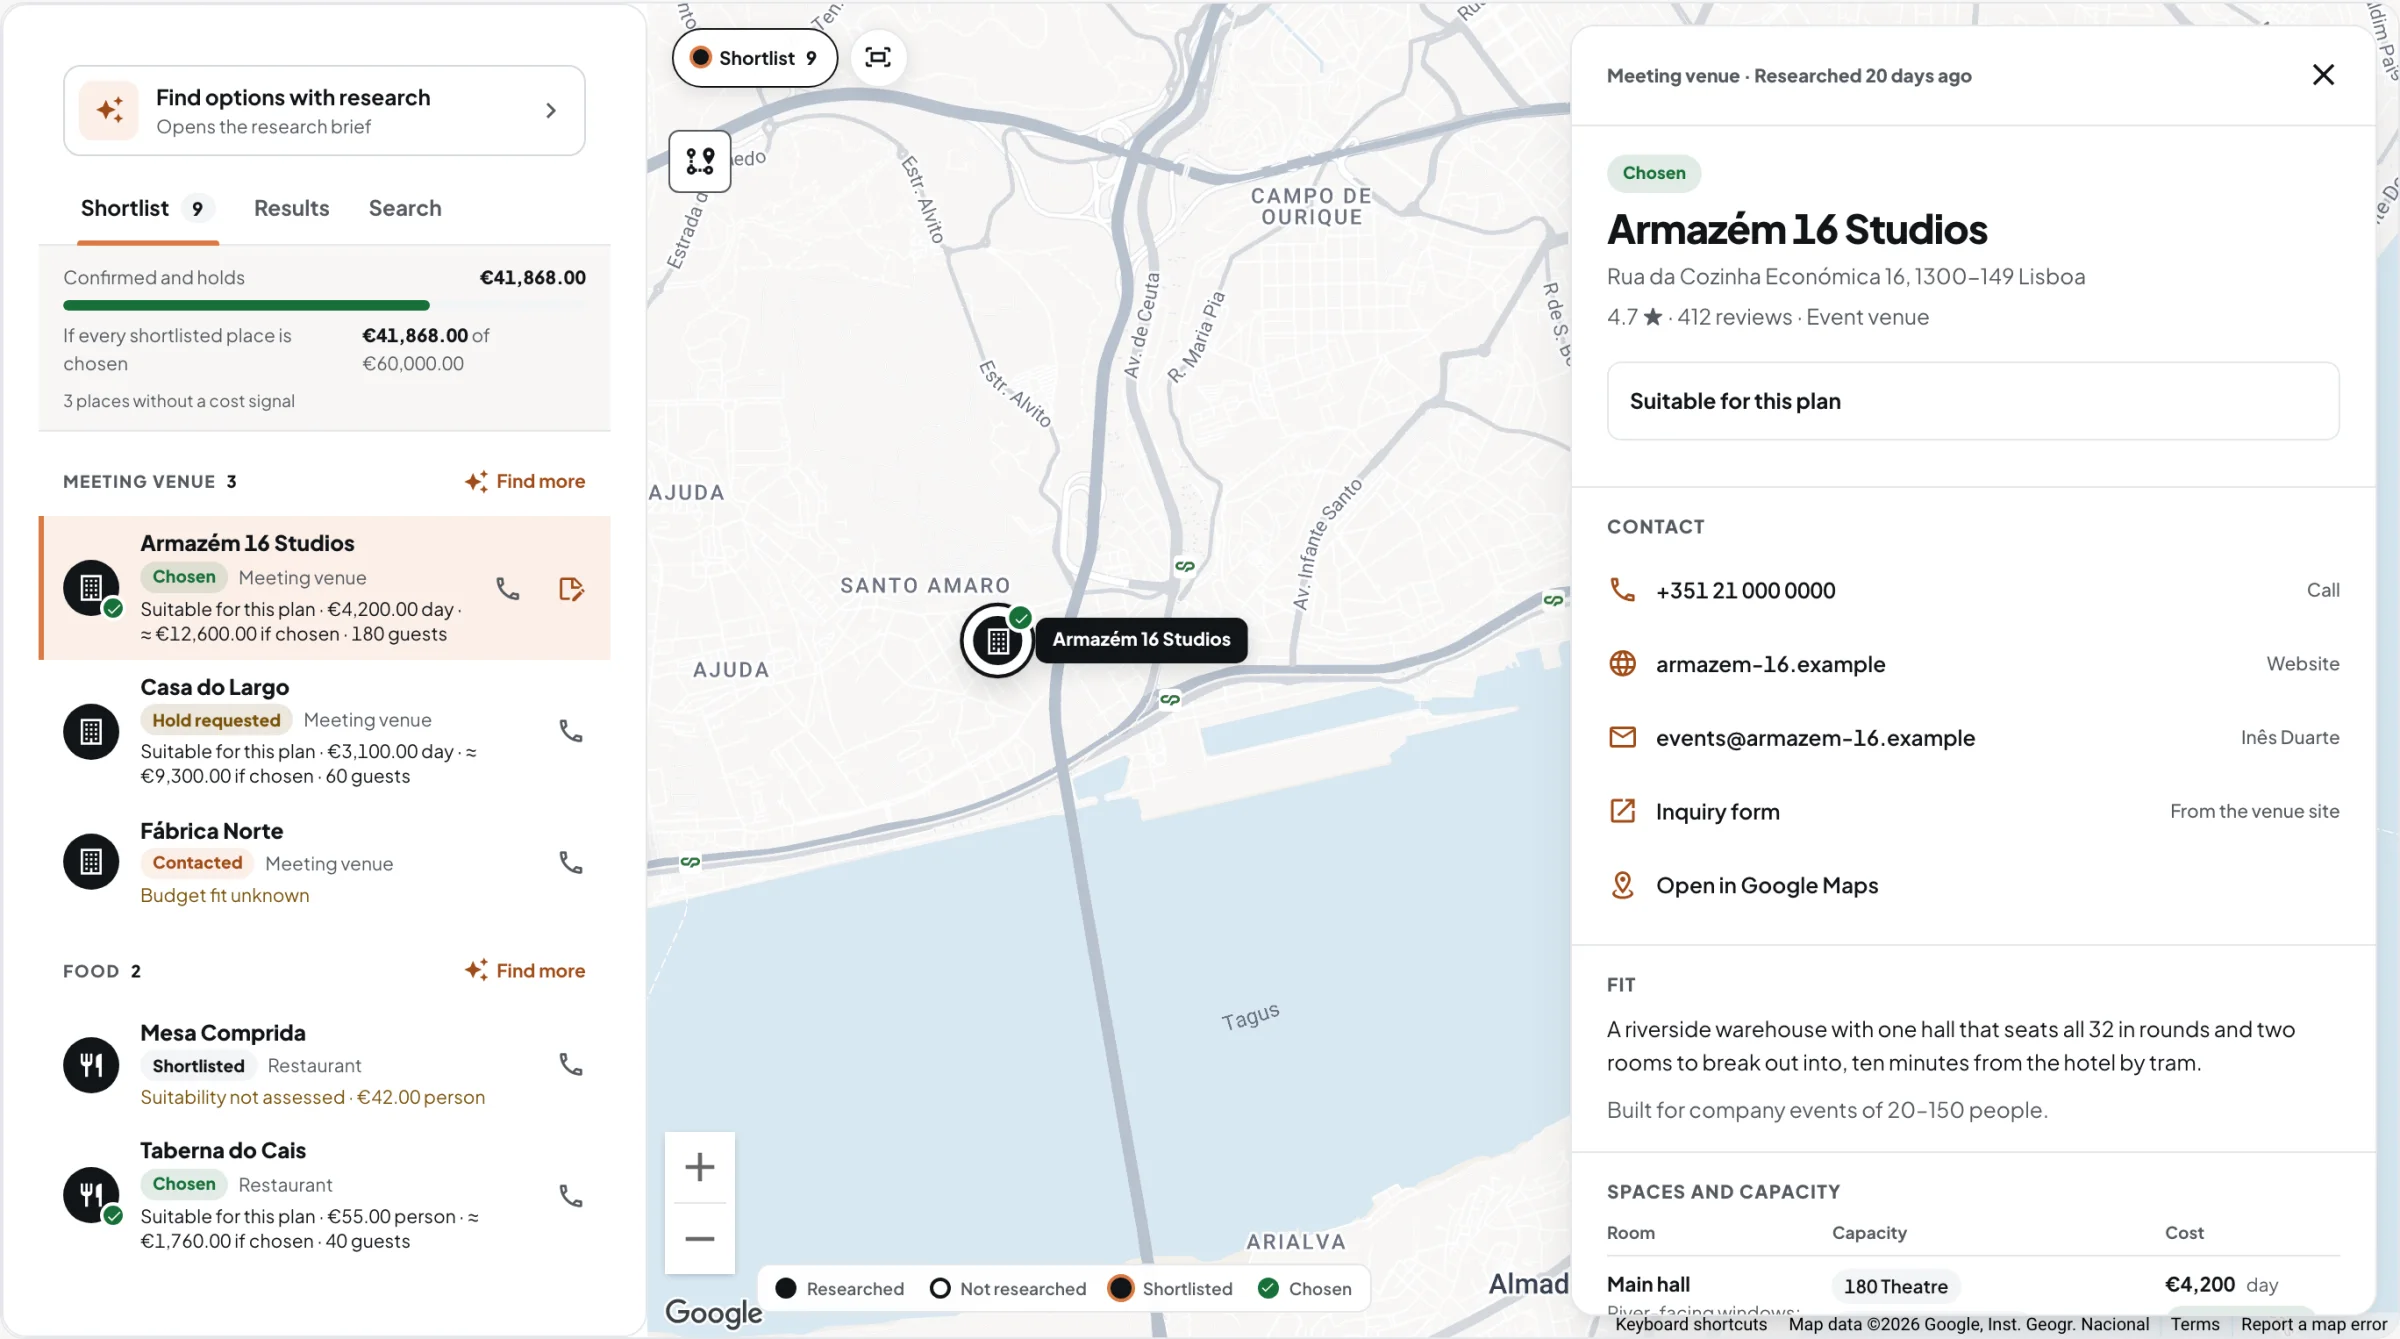Expand Suitable for this plan section
The height and width of the screenshot is (1339, 2400).
[1972, 401]
